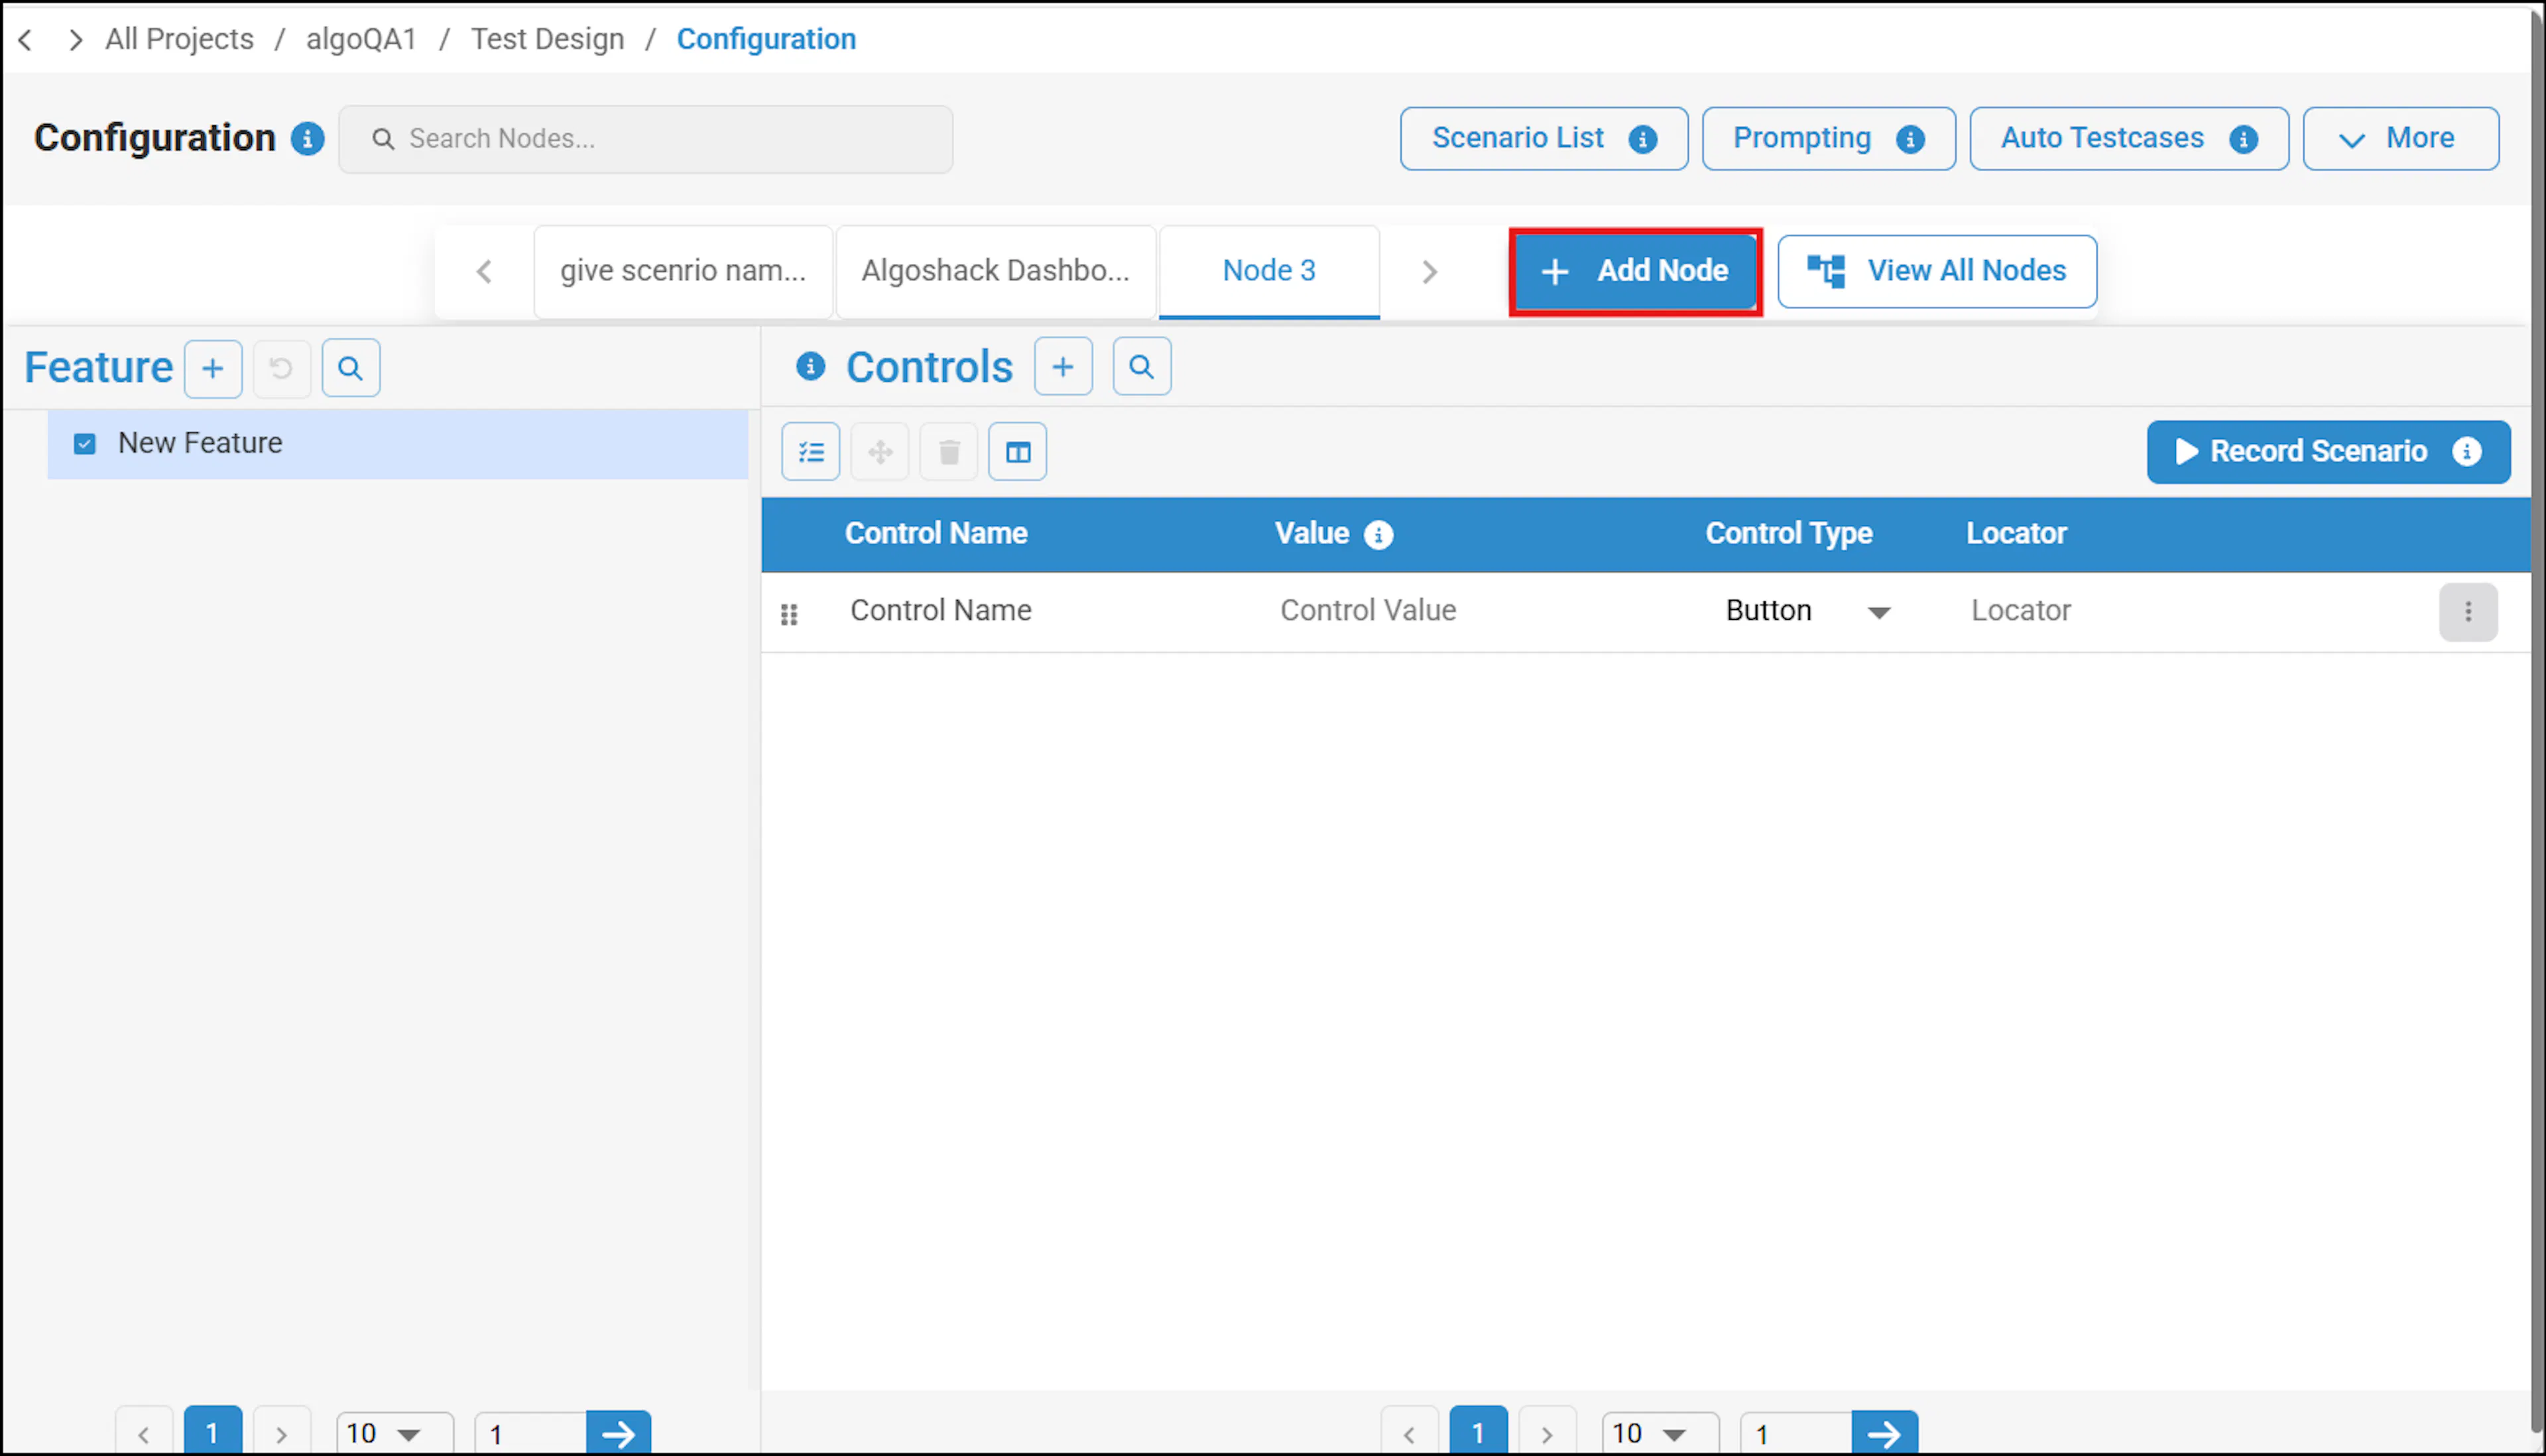
Task: Click the Record Scenario button
Action: point(2329,452)
